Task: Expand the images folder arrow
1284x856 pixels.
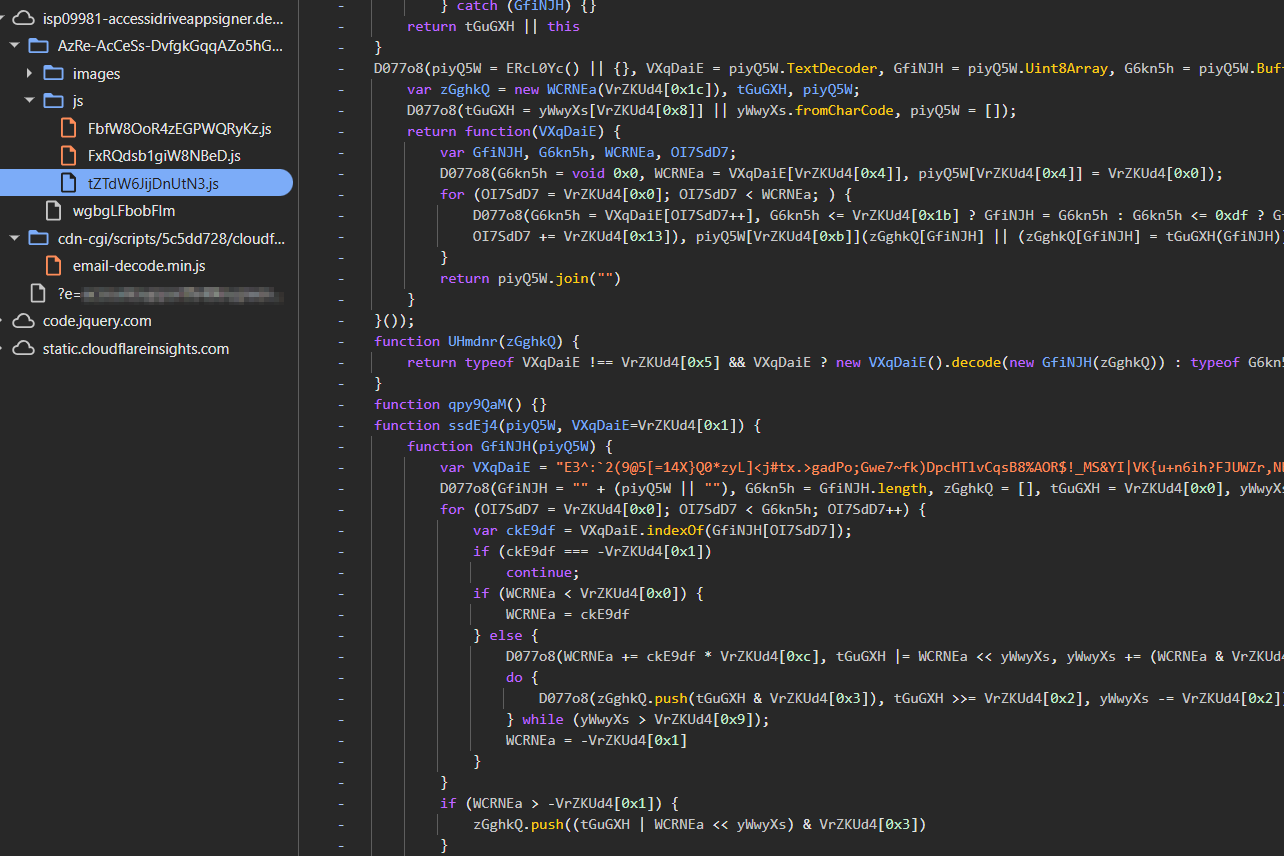Action: (29, 73)
